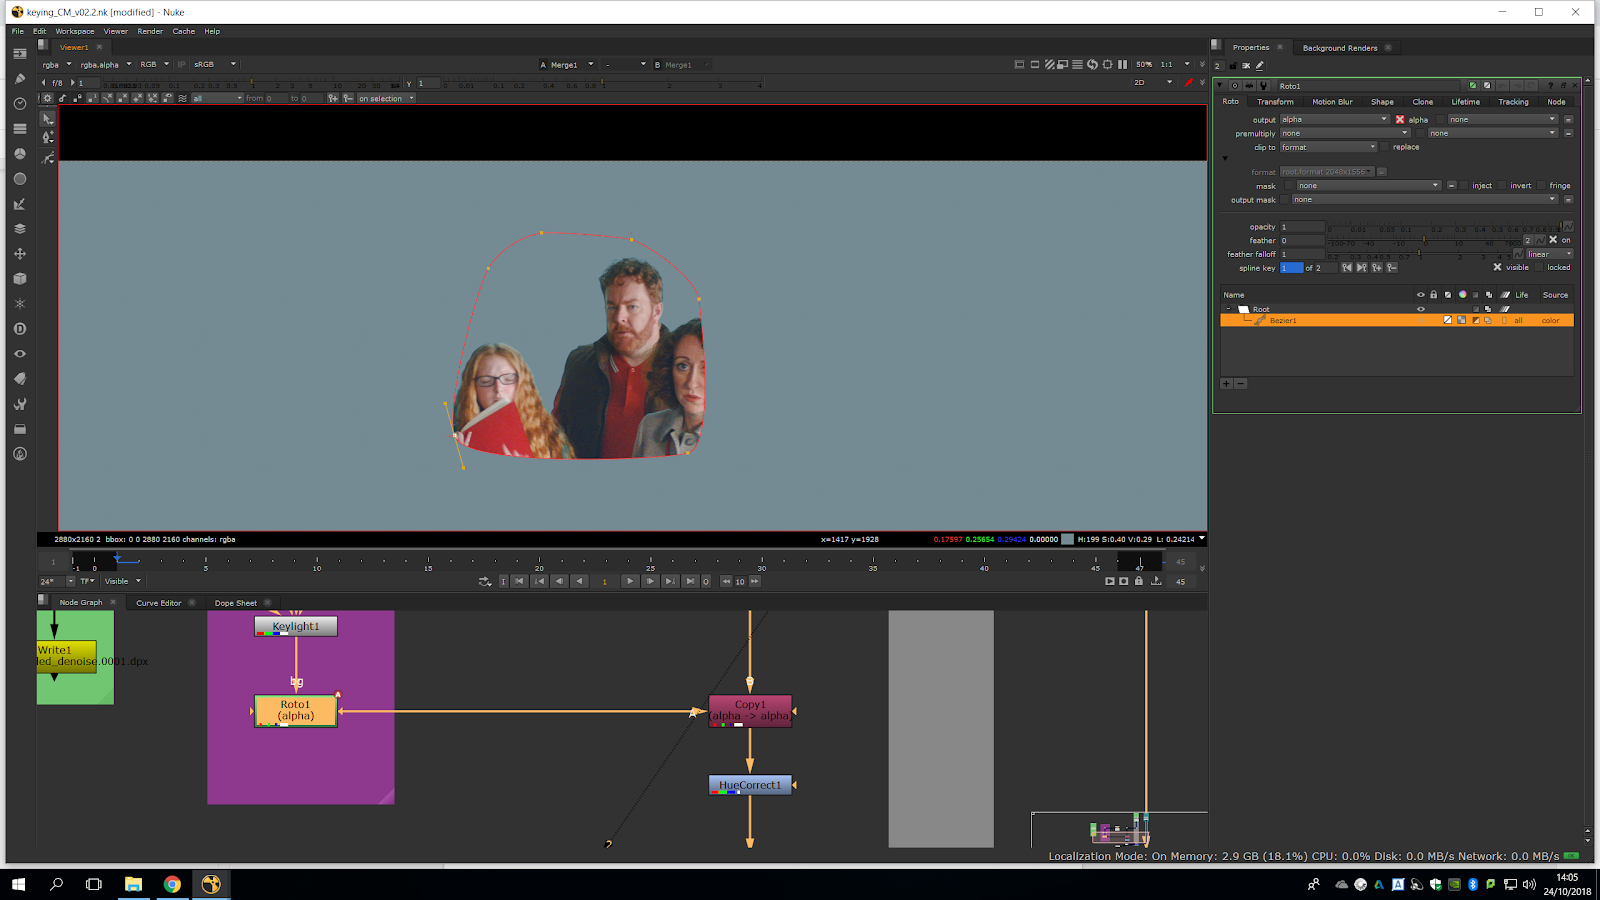Select the Bezier pen tool in viewer
Viewport: 1600px width, 900px height.
(x=48, y=137)
